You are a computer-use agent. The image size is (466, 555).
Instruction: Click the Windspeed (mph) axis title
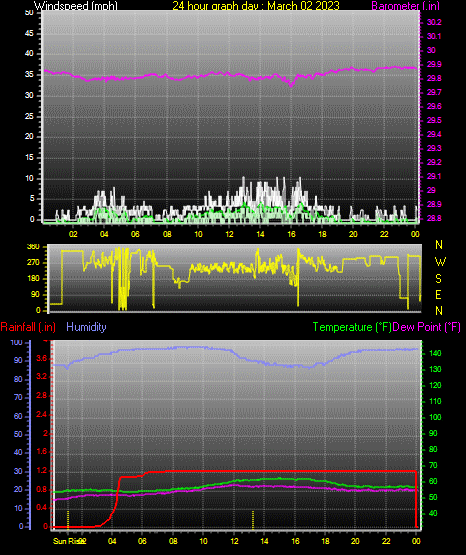point(76,6)
